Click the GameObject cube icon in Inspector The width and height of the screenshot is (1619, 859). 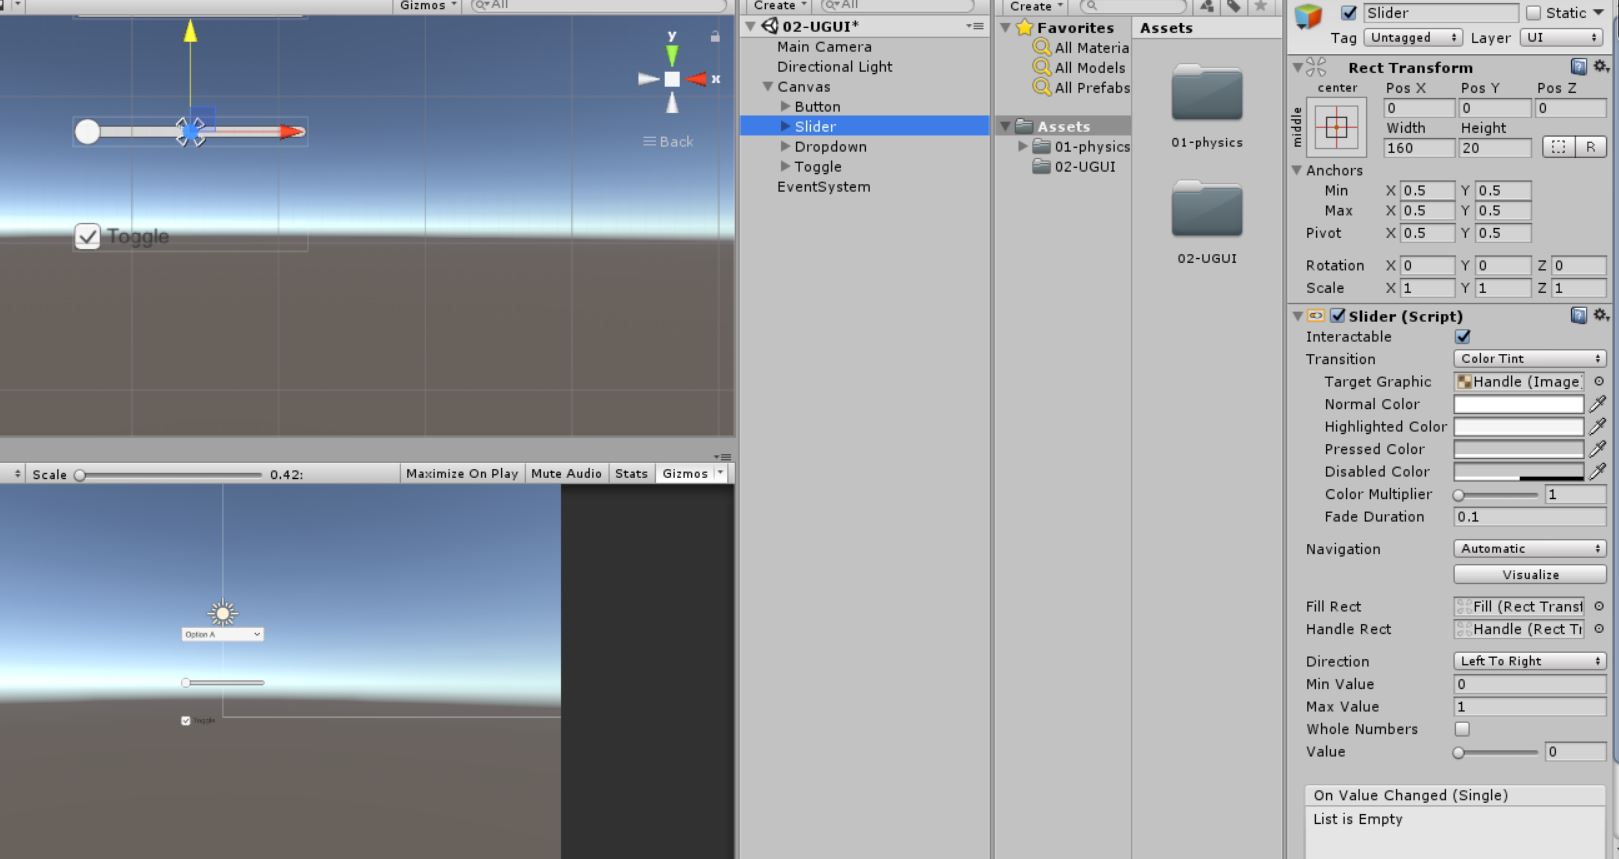1308,15
